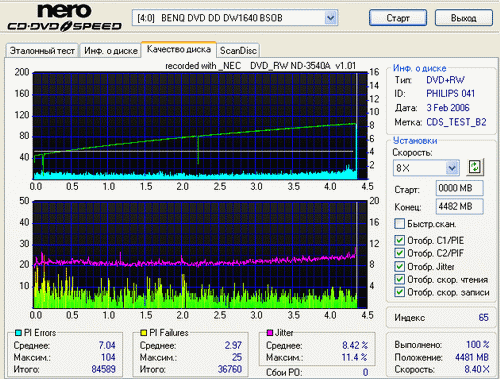Disable the Отобр. Jitter checkbox
Viewport: 500px width, 379px height.
(x=399, y=266)
